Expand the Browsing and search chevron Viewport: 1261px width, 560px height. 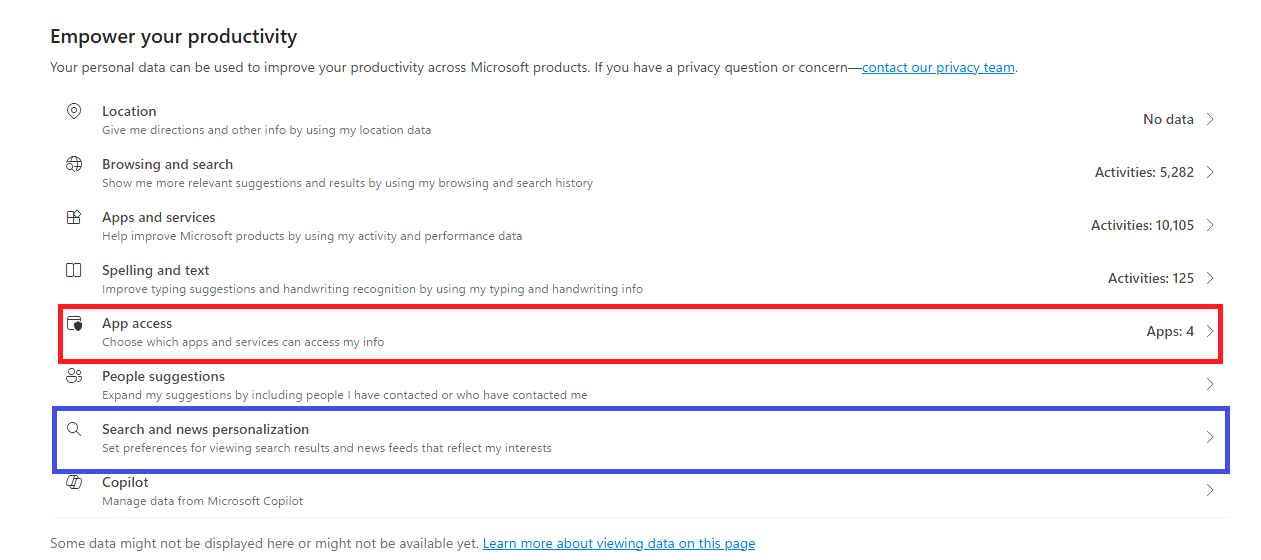(x=1210, y=172)
